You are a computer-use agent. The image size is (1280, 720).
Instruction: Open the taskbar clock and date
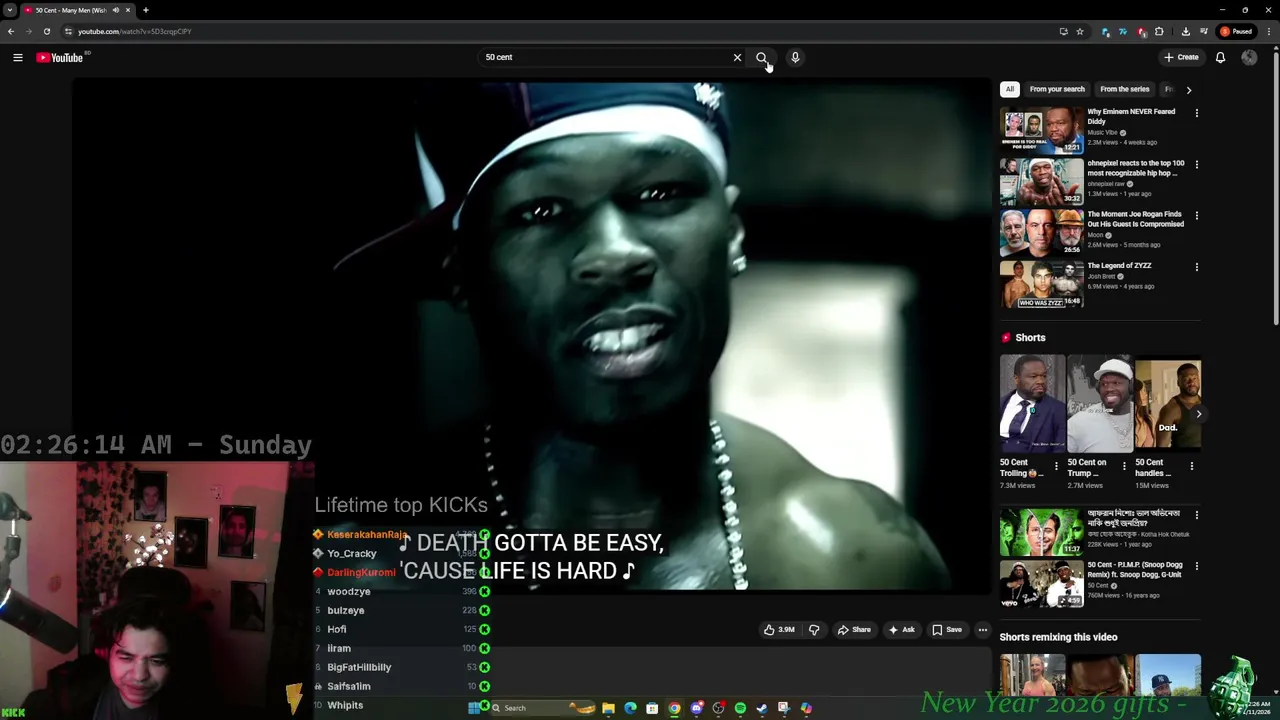[1259, 708]
